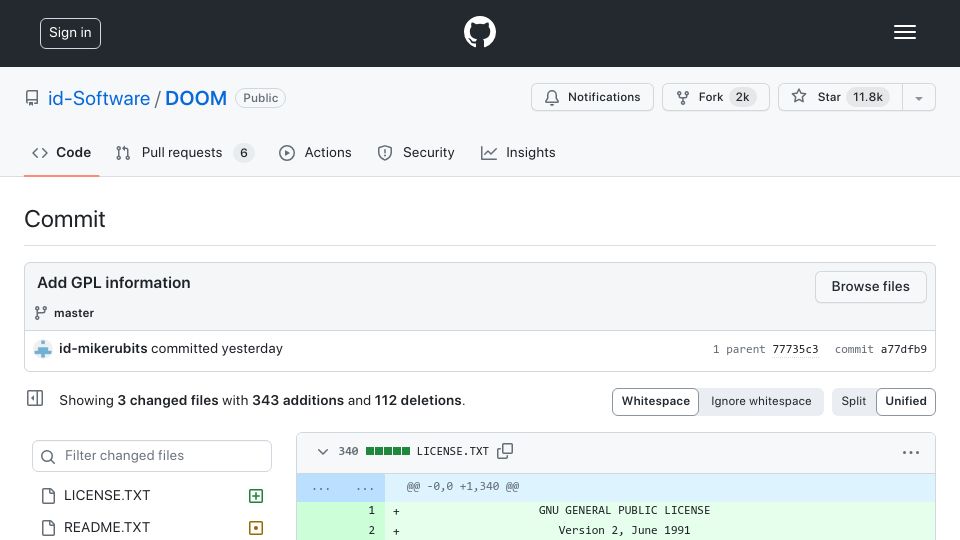
Task: Click the GitHub Octocat logo
Action: 479,32
